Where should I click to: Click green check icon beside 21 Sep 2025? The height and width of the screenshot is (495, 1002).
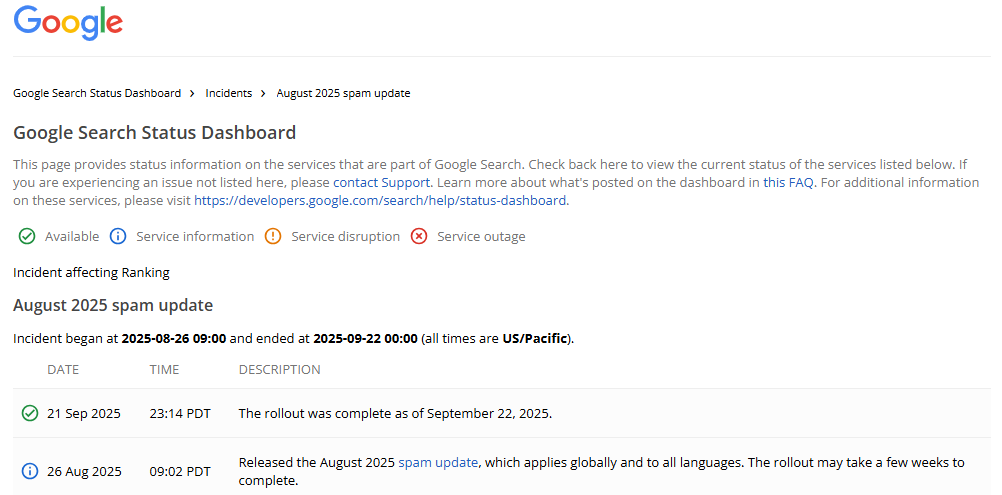[30, 413]
